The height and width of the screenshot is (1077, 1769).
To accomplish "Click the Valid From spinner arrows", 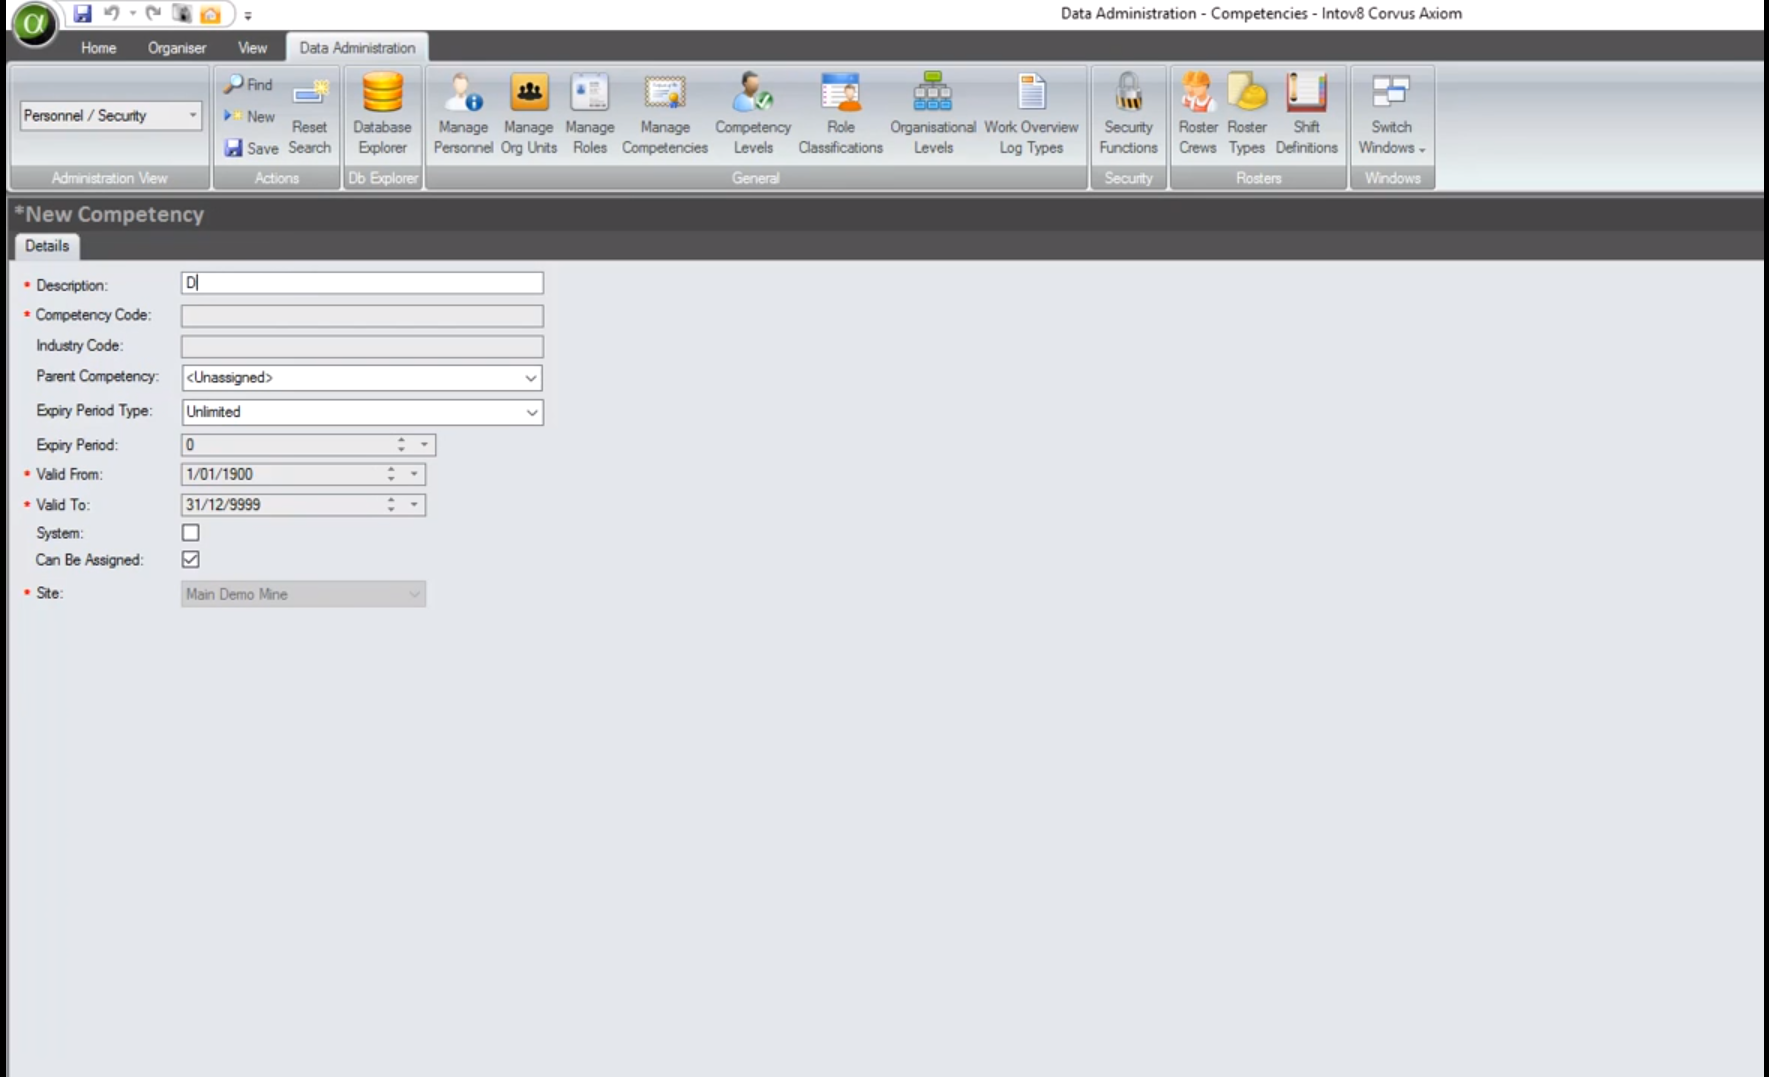I will point(391,474).
